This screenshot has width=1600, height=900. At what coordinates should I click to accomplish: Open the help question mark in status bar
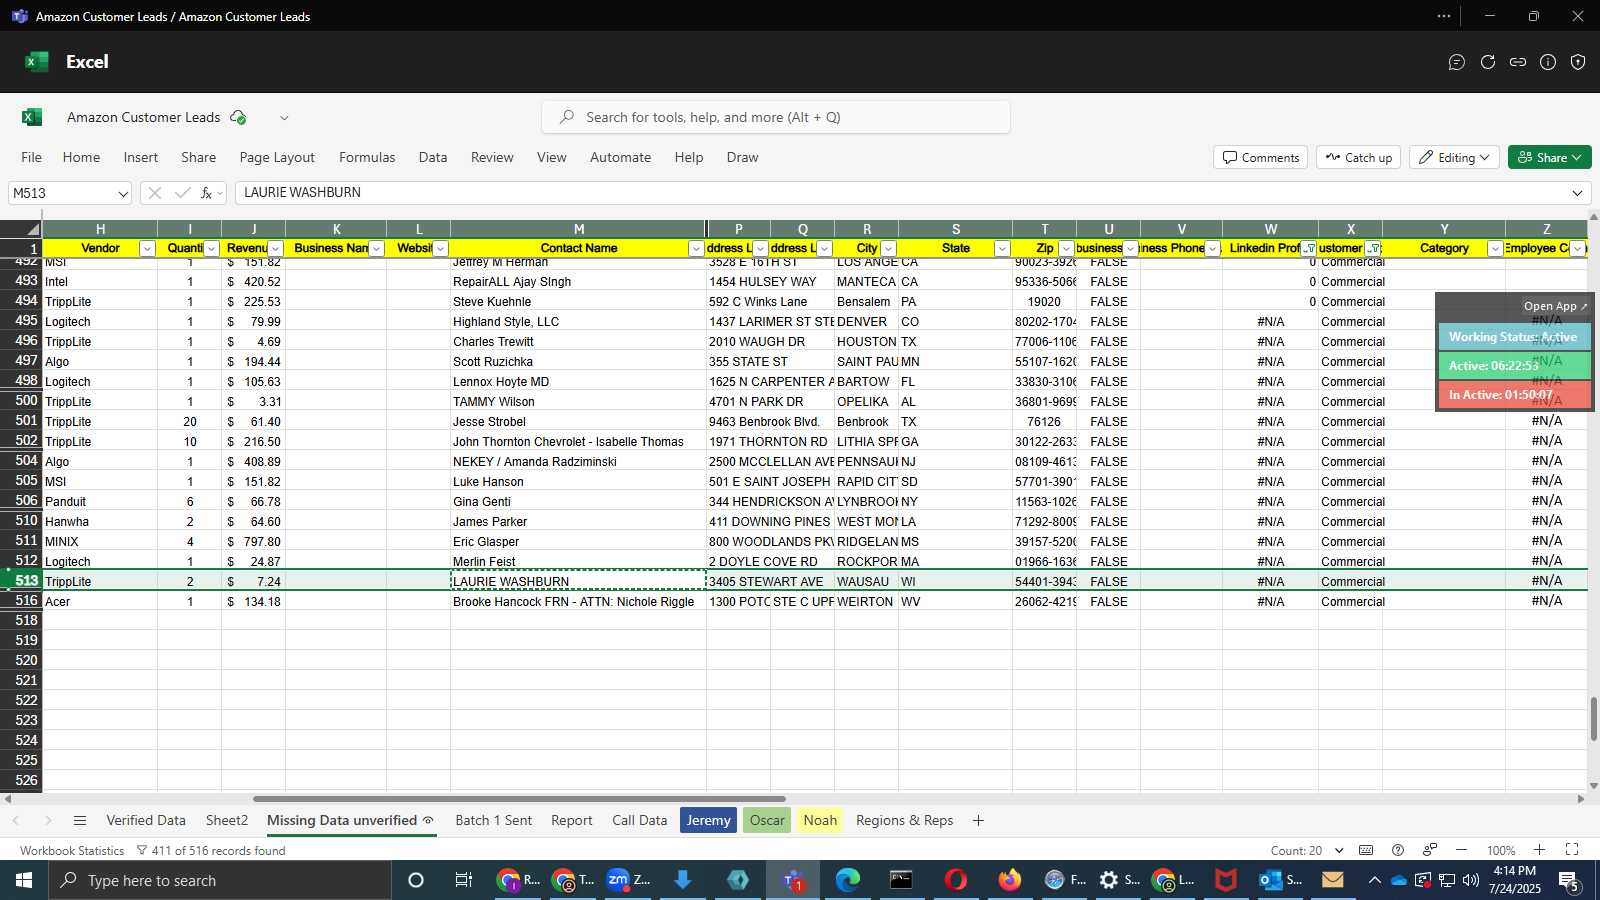(1398, 850)
